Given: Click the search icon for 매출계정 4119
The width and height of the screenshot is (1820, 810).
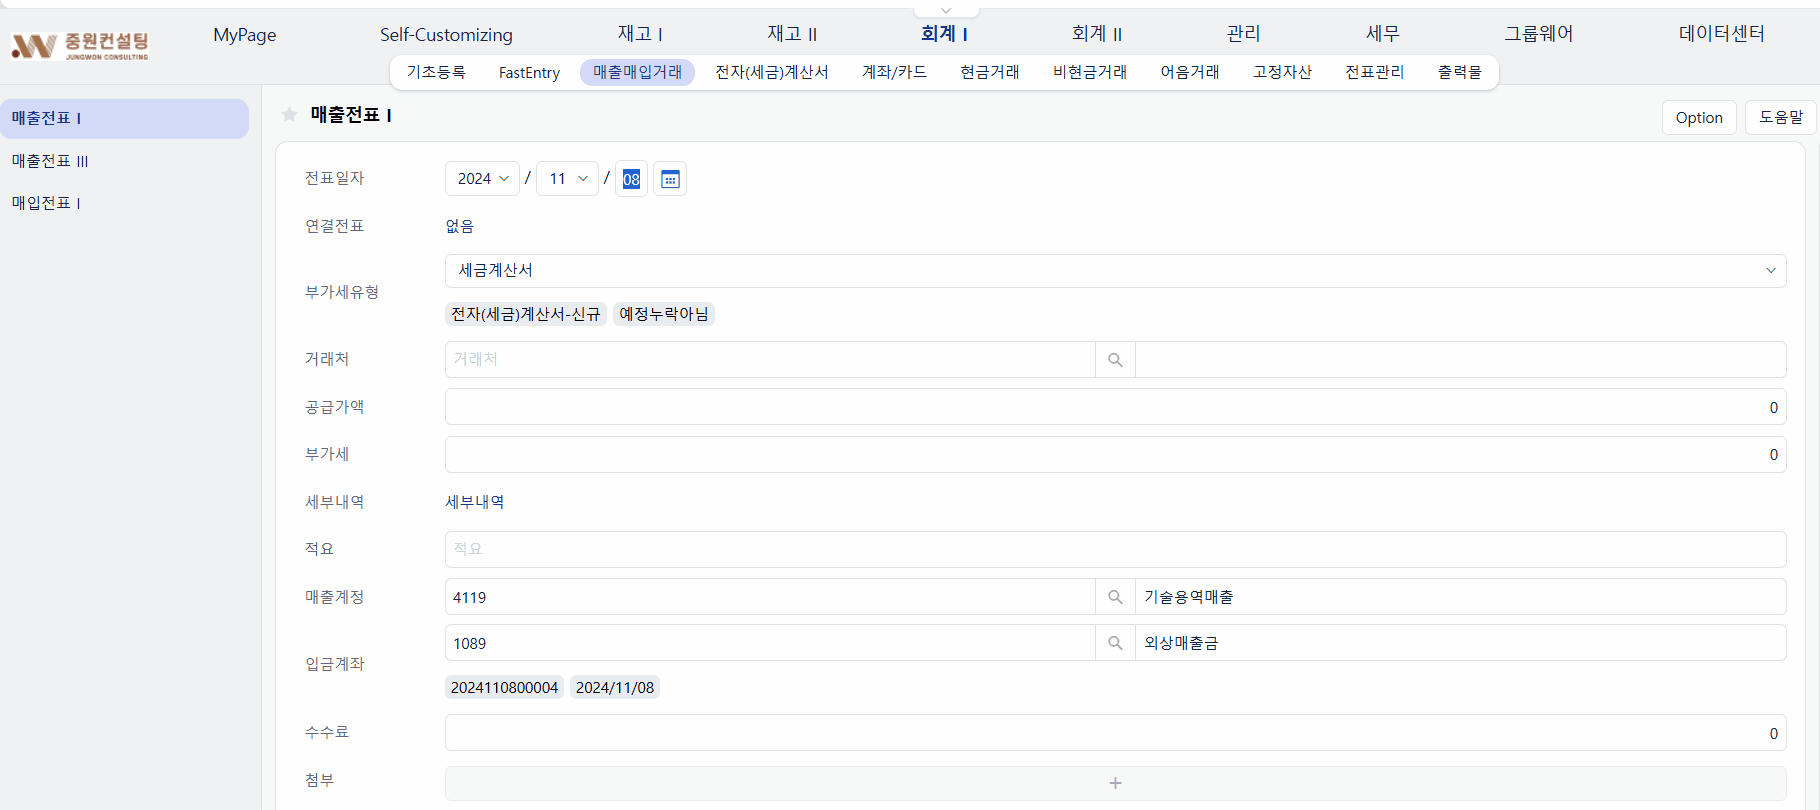Looking at the screenshot, I should (x=1115, y=597).
